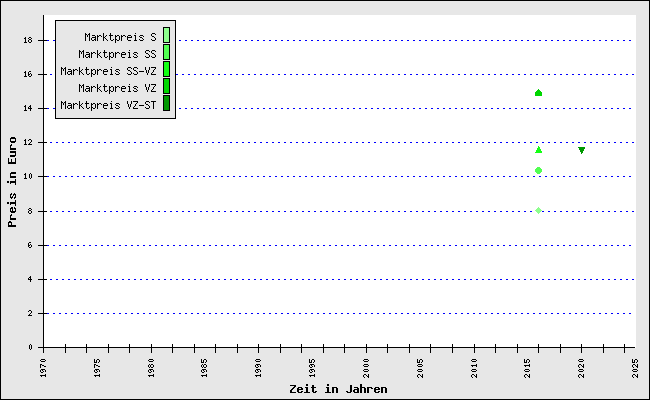This screenshot has height=400, width=650.
Task: Click the 'Zeit in Jahren' axis title
Action: tap(338, 388)
